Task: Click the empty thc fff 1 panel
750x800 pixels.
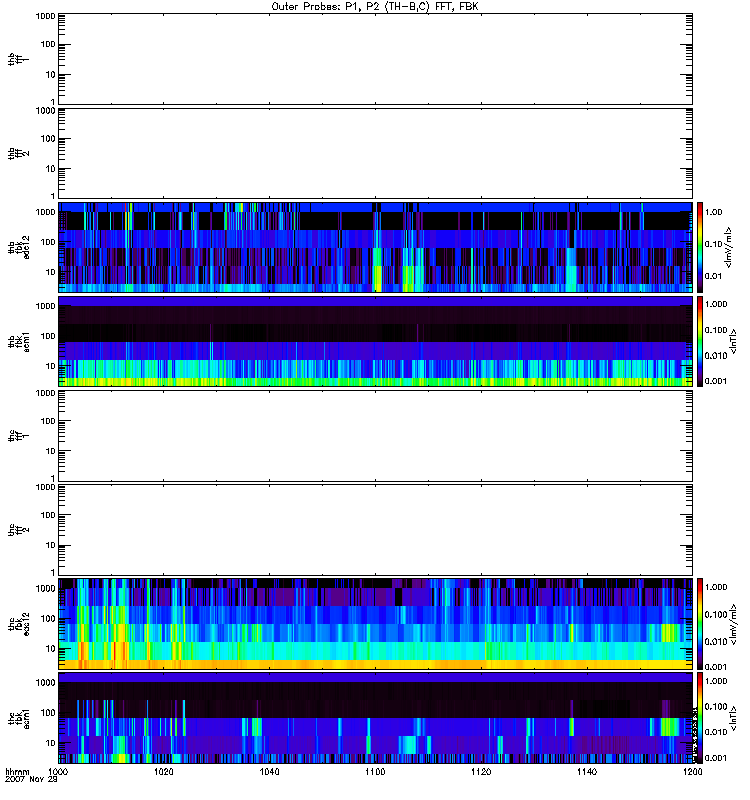Action: [x=375, y=435]
